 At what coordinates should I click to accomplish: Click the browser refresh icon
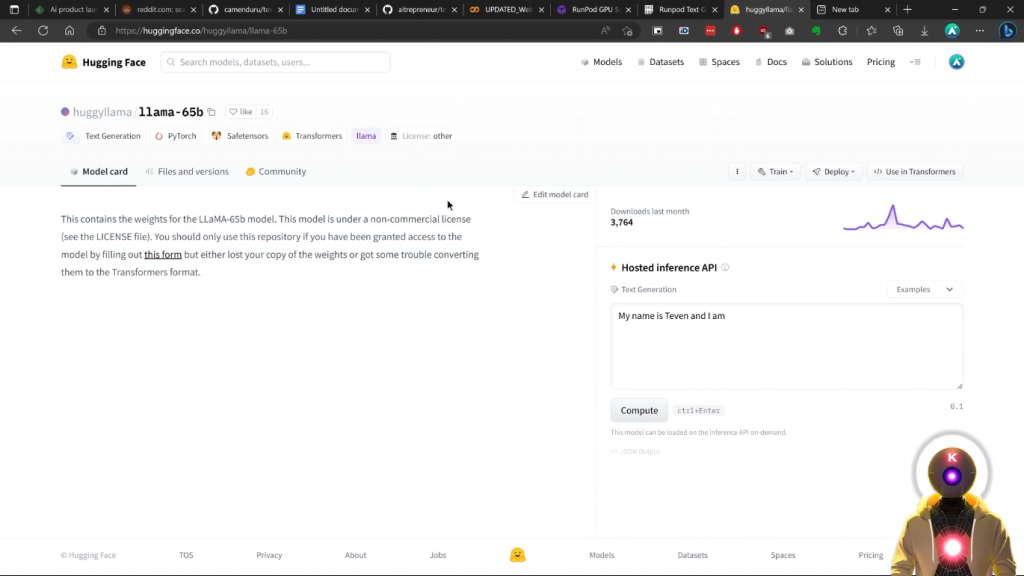coord(43,31)
